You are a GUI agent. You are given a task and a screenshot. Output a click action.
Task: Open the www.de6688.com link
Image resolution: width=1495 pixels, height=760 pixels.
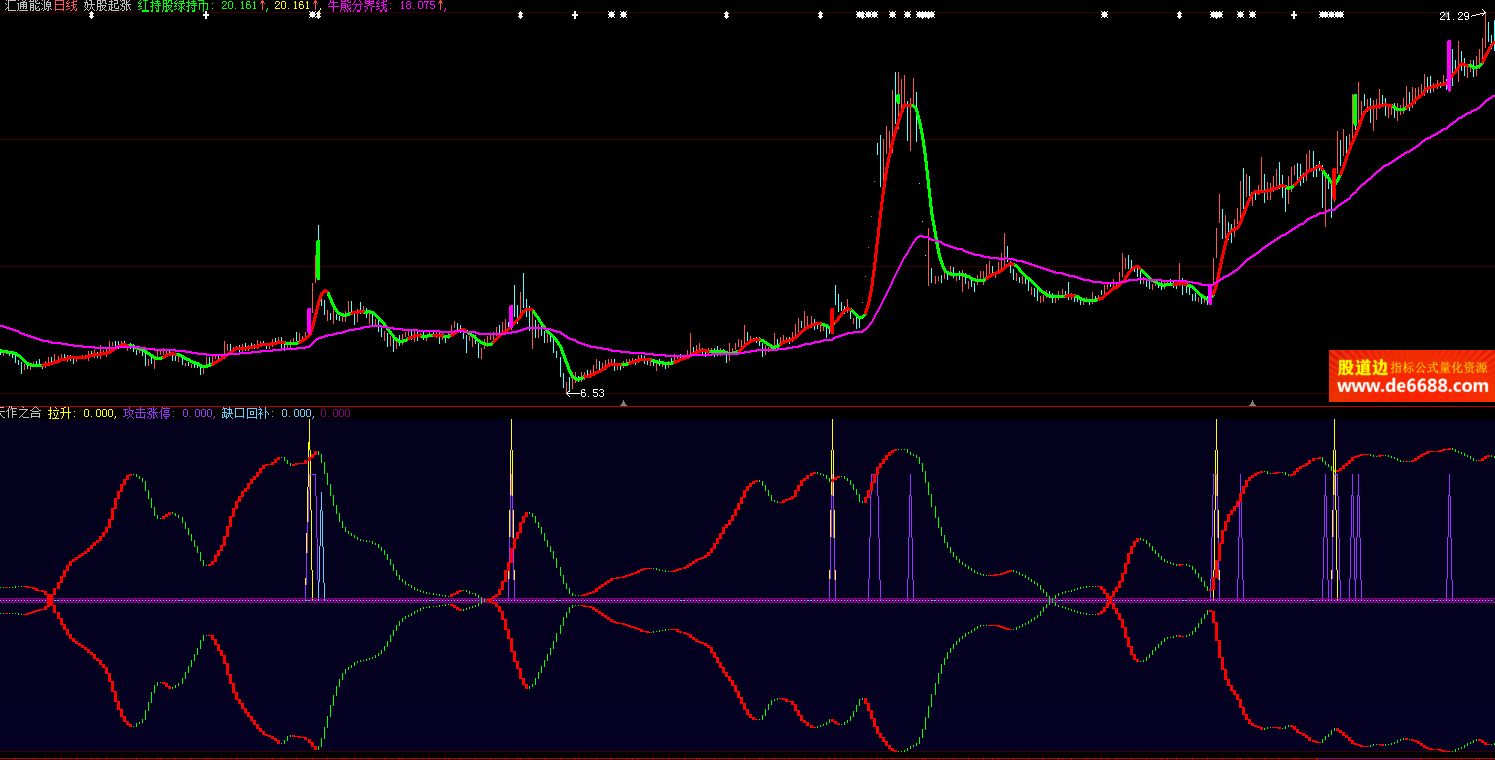(x=1412, y=386)
